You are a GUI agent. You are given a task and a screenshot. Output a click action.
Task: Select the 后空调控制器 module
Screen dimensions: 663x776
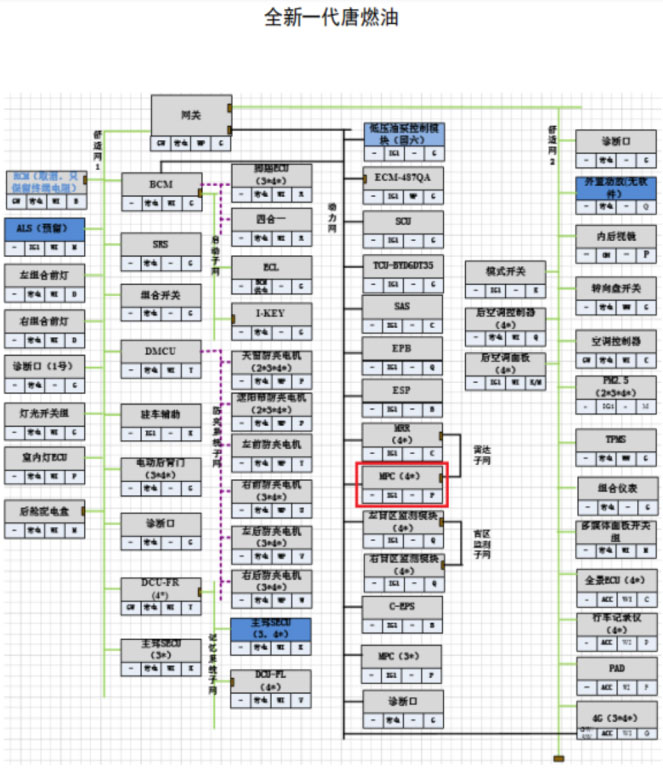click(x=506, y=327)
